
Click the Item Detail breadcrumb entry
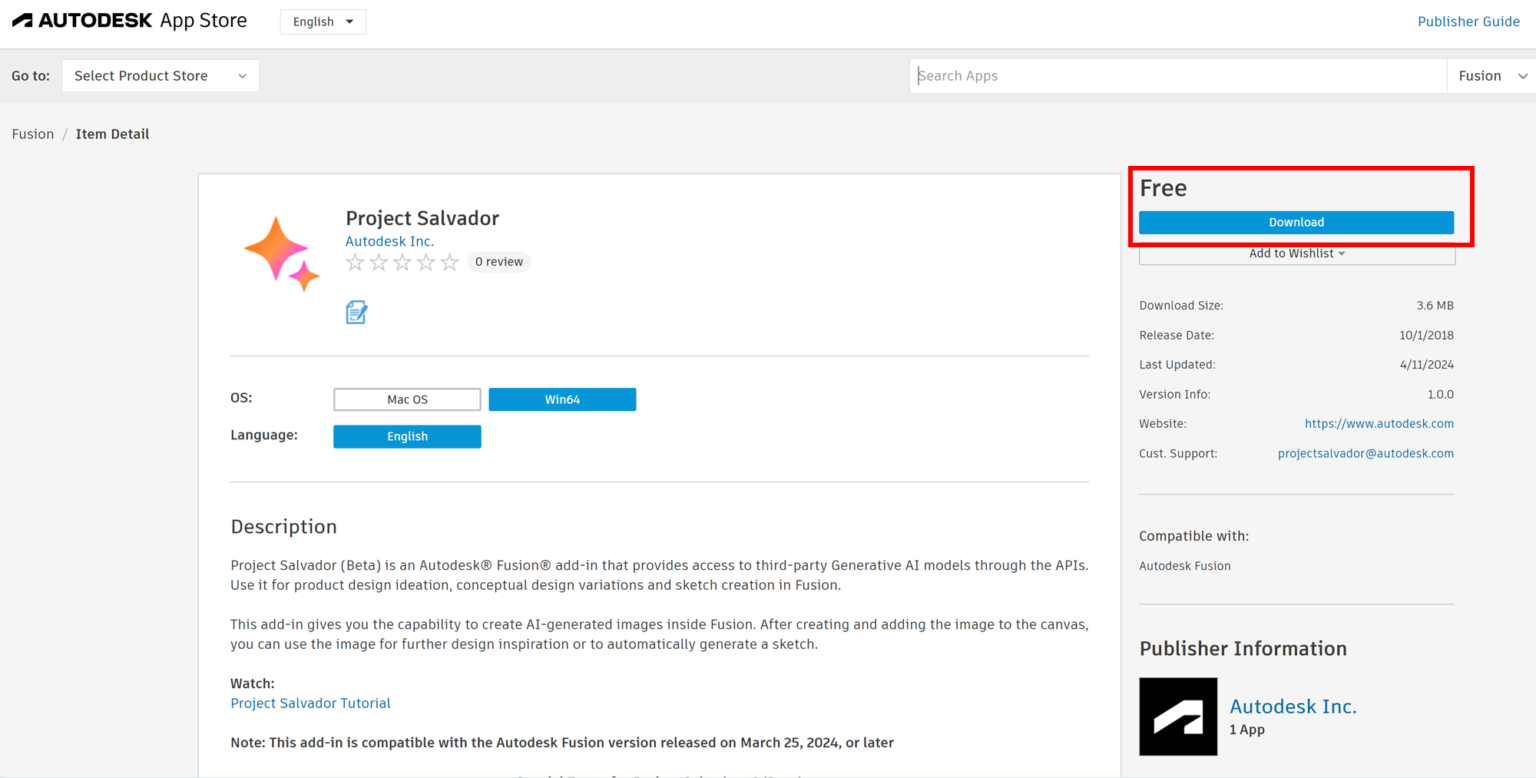click(x=112, y=133)
